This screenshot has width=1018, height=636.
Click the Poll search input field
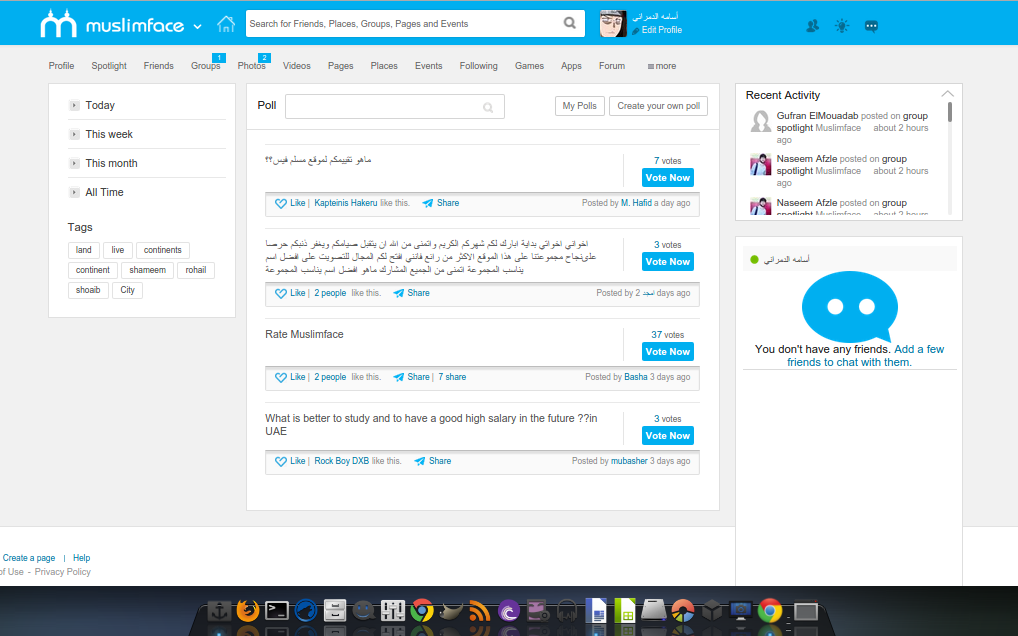pos(385,106)
